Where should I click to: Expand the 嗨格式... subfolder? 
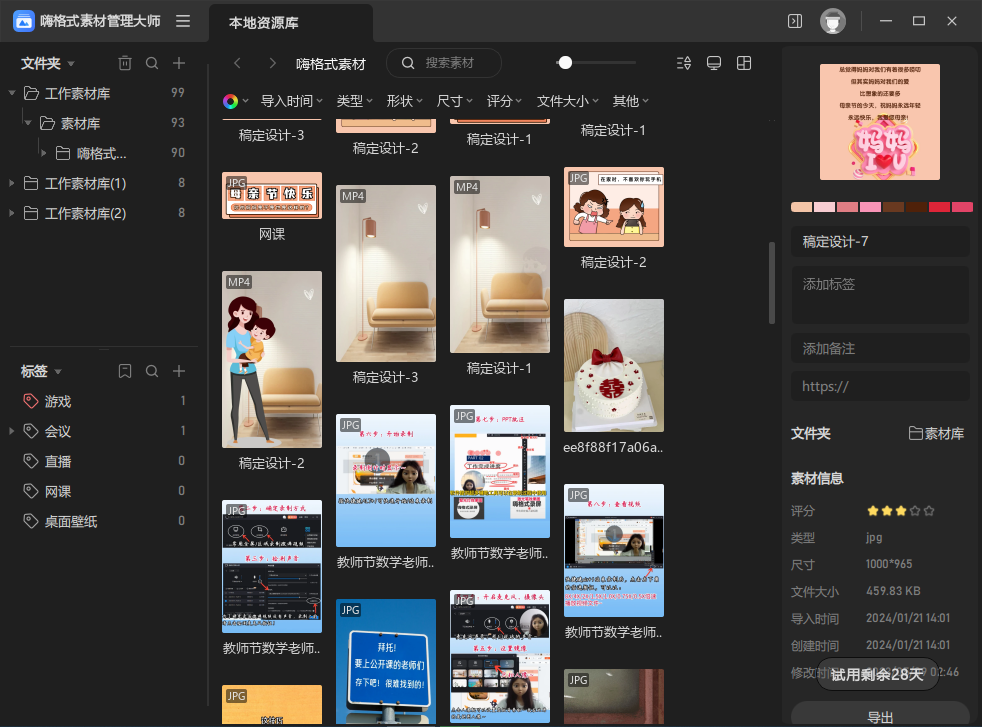(x=43, y=153)
